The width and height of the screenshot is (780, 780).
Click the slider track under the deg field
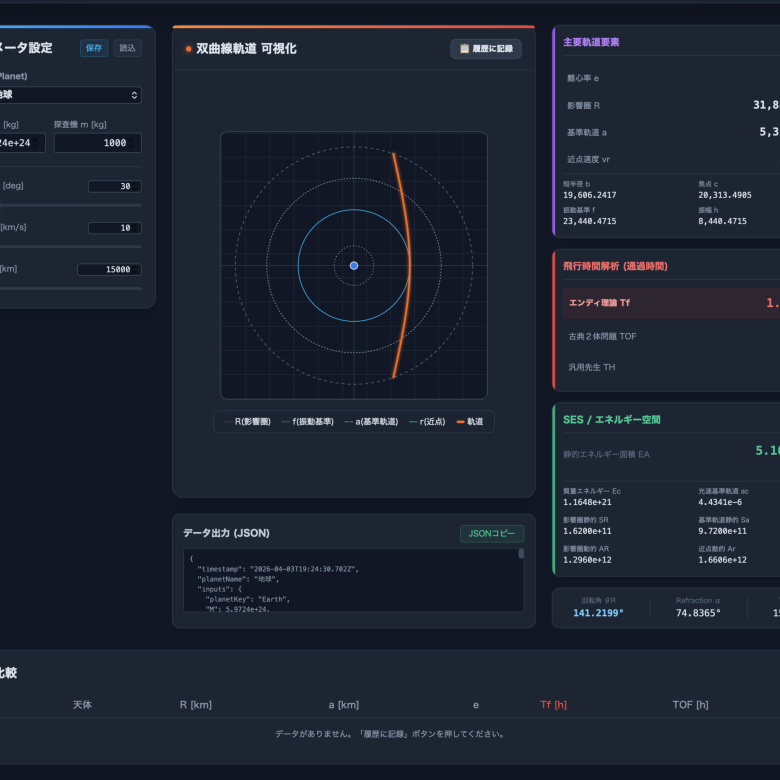(x=70, y=205)
